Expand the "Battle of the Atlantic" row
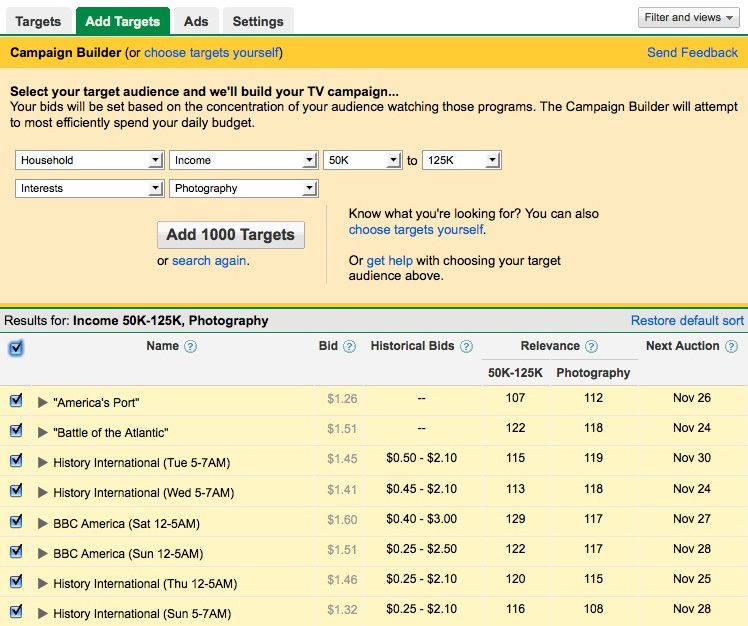This screenshot has width=748, height=626. coord(42,432)
